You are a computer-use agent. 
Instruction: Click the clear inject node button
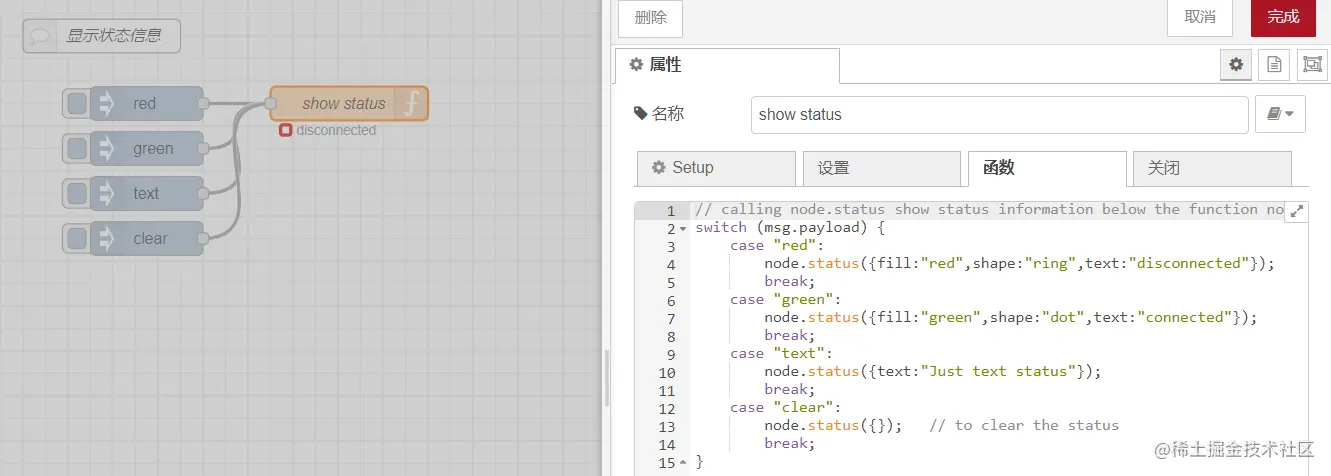pyautogui.click(x=76, y=238)
